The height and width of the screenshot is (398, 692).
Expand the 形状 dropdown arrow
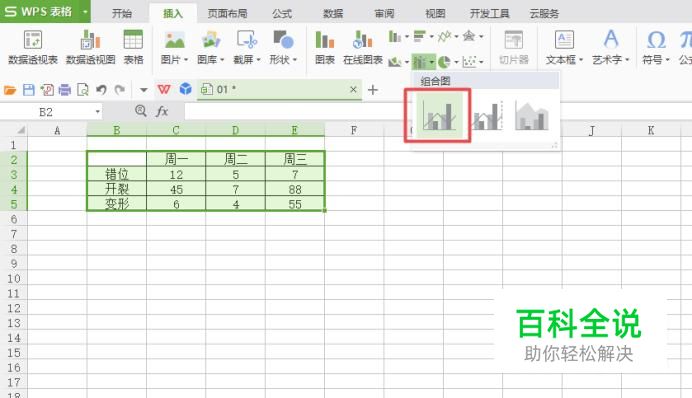coord(295,60)
